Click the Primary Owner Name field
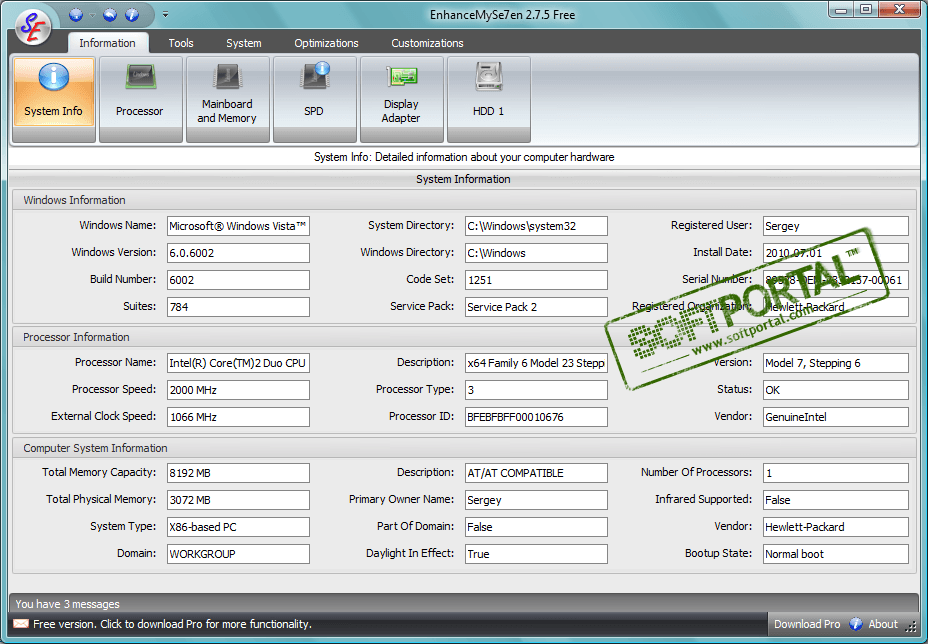This screenshot has height=644, width=928. [536, 500]
